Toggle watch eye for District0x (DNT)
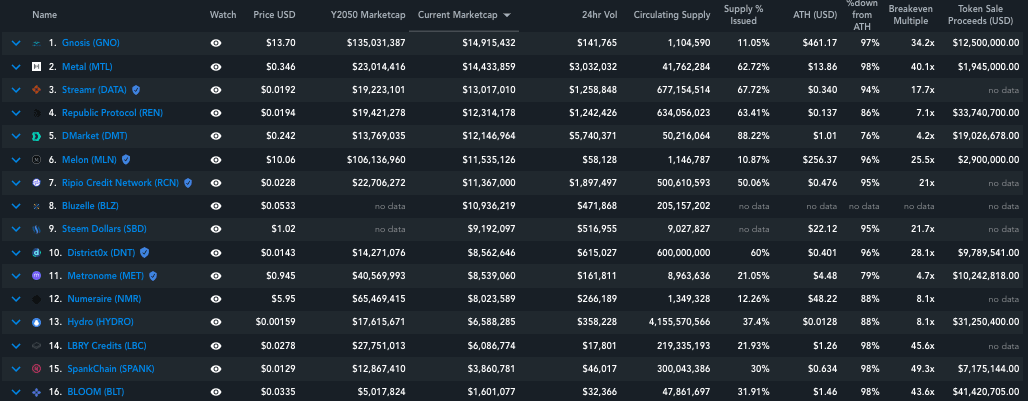The height and width of the screenshot is (401, 1028). (216, 253)
